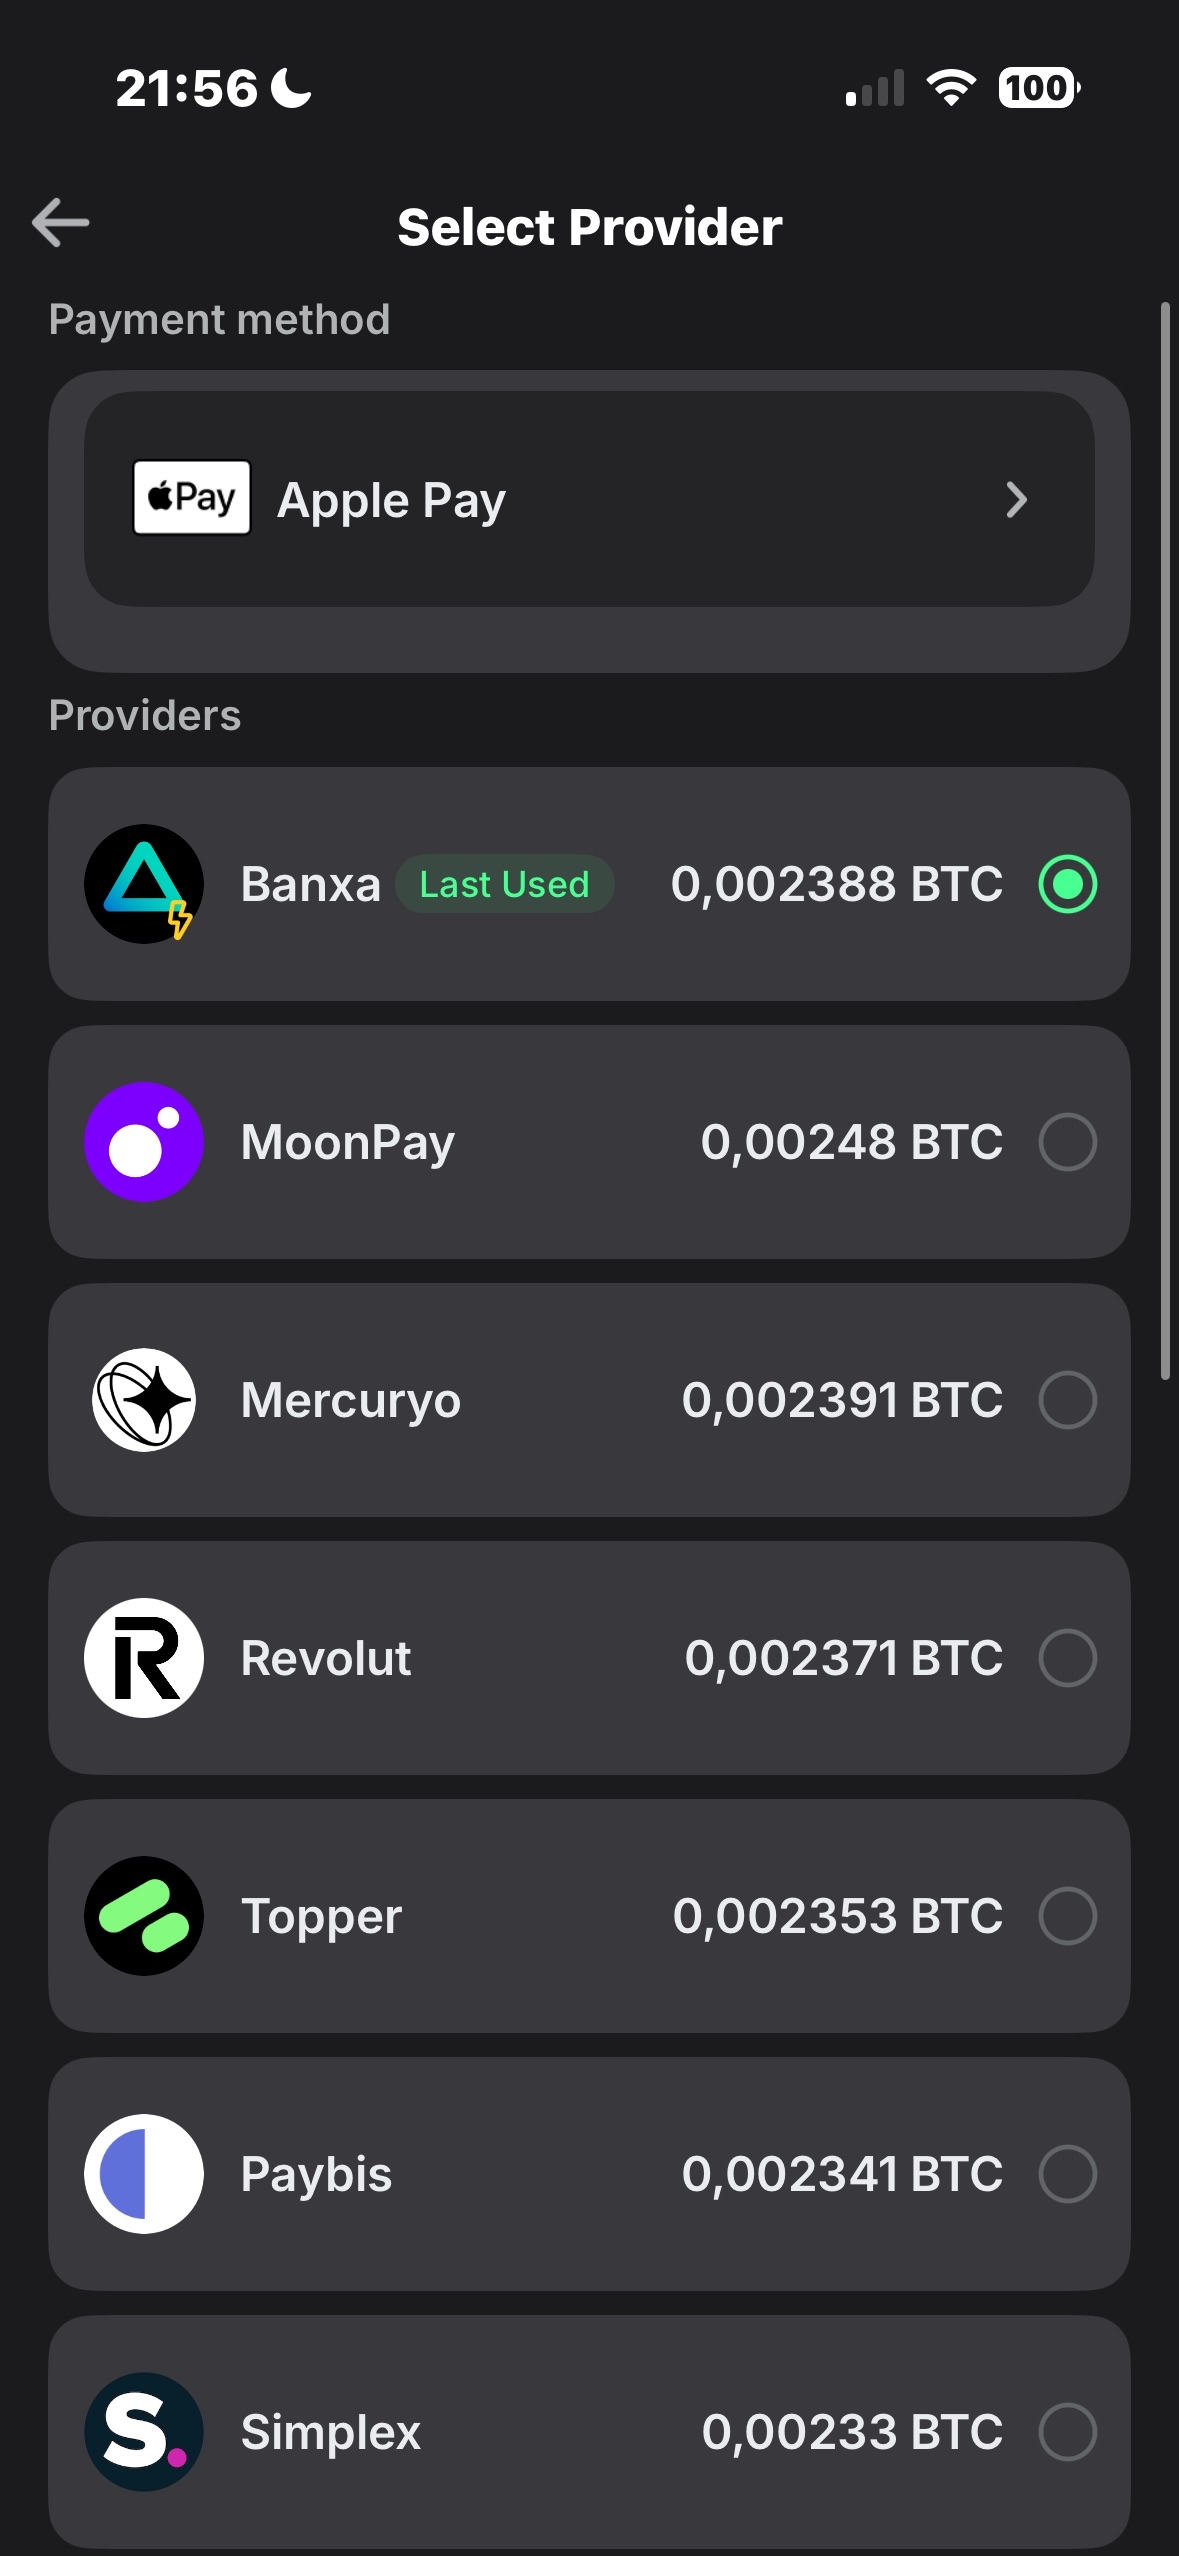
Task: Expand payment method chevron arrow
Action: point(1016,500)
